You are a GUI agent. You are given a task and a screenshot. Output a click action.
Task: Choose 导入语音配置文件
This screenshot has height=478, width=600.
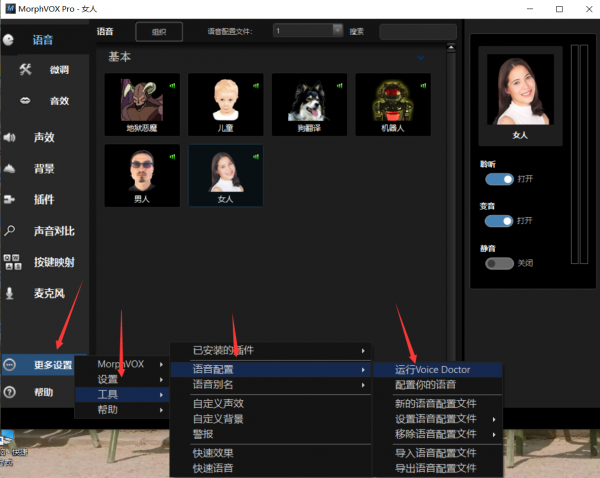click(437, 453)
